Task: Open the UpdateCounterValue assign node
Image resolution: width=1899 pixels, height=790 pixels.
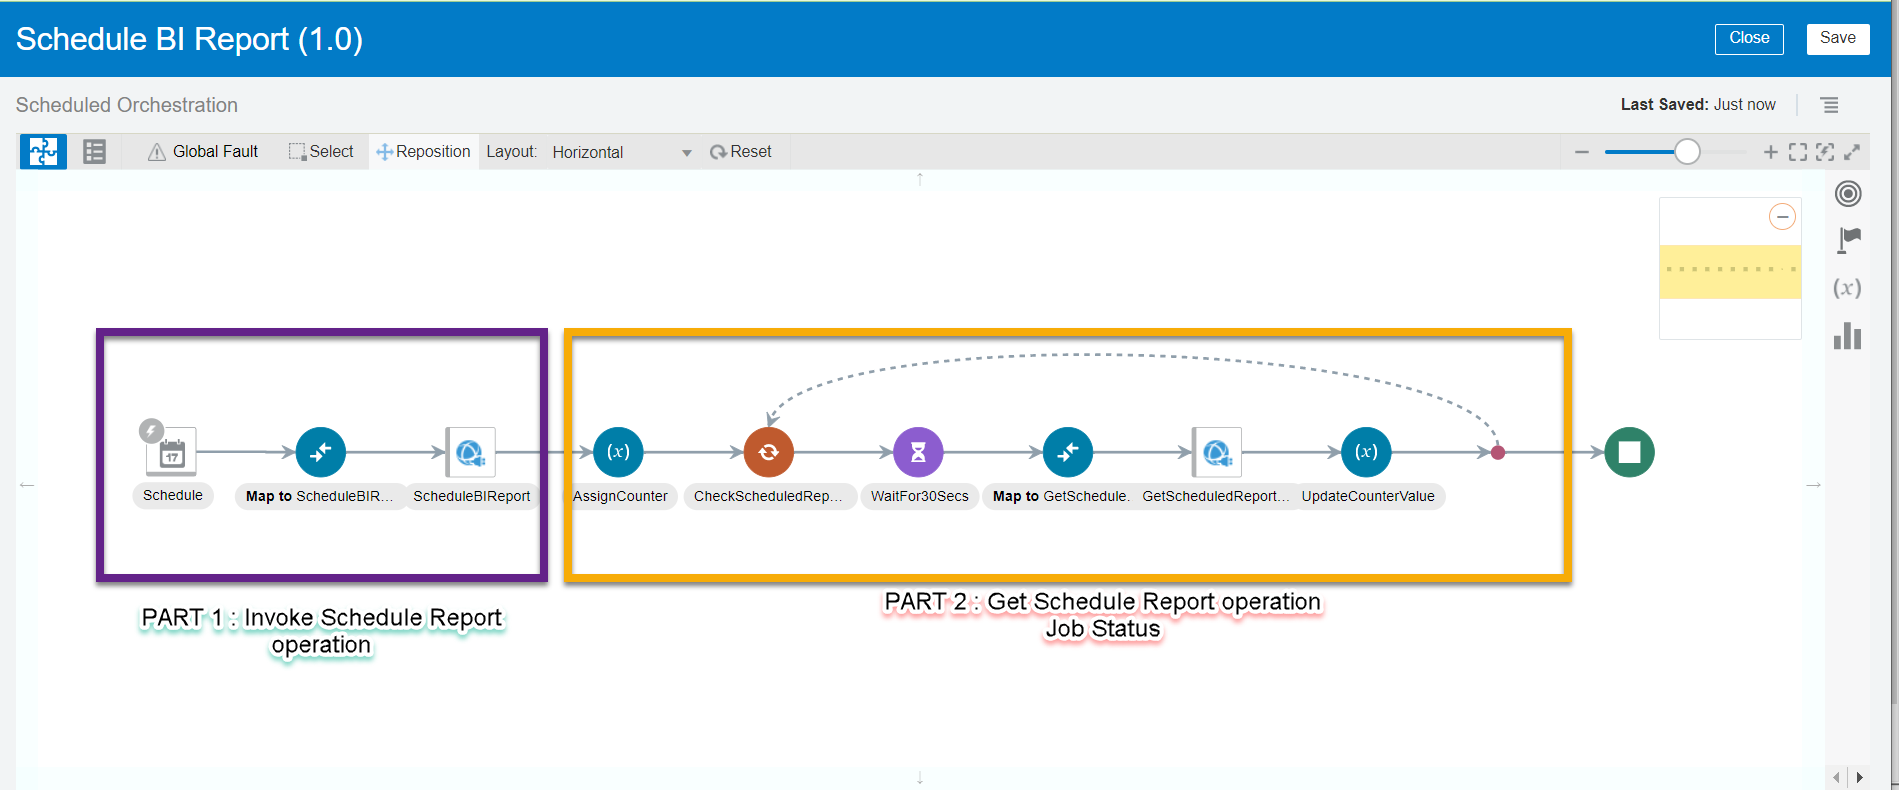Action: [x=1365, y=452]
